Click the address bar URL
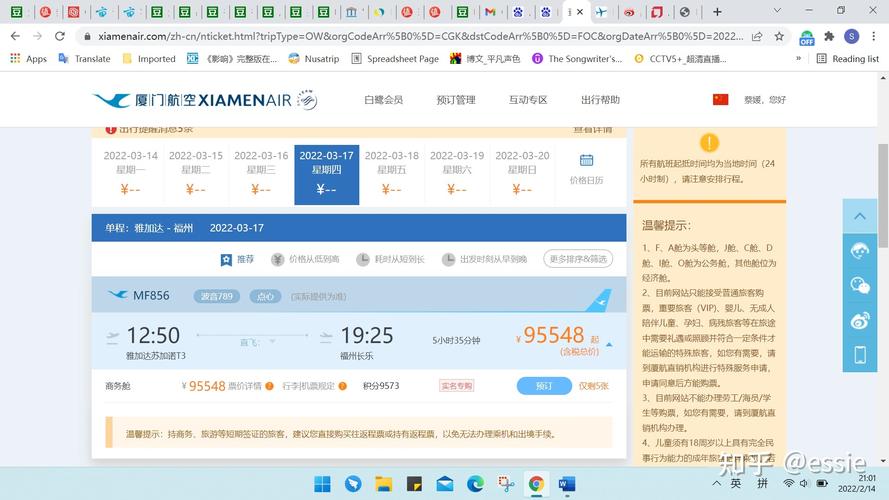The height and width of the screenshot is (500, 889). tap(420, 36)
